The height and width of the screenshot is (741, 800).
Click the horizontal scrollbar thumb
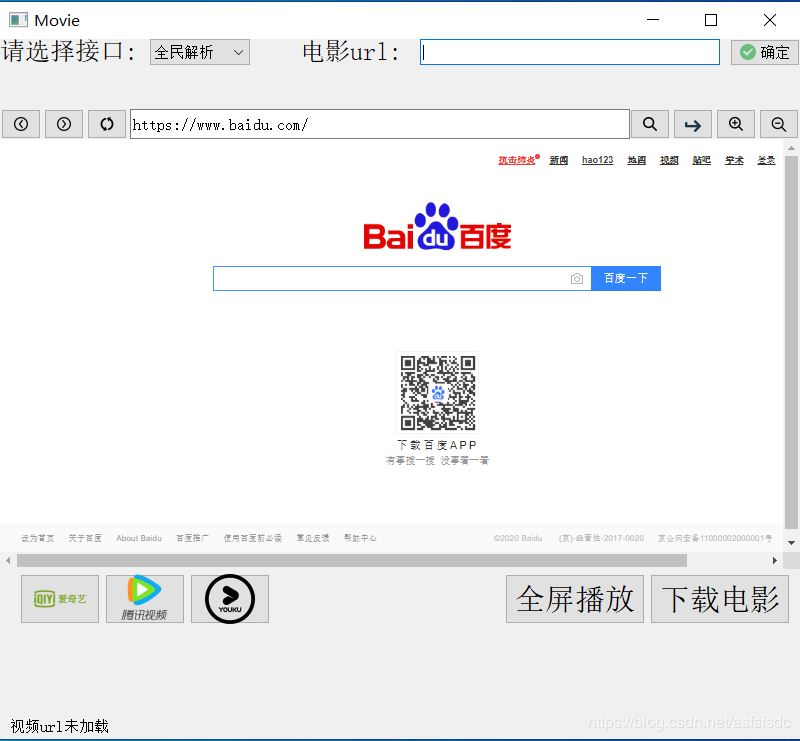[352, 560]
